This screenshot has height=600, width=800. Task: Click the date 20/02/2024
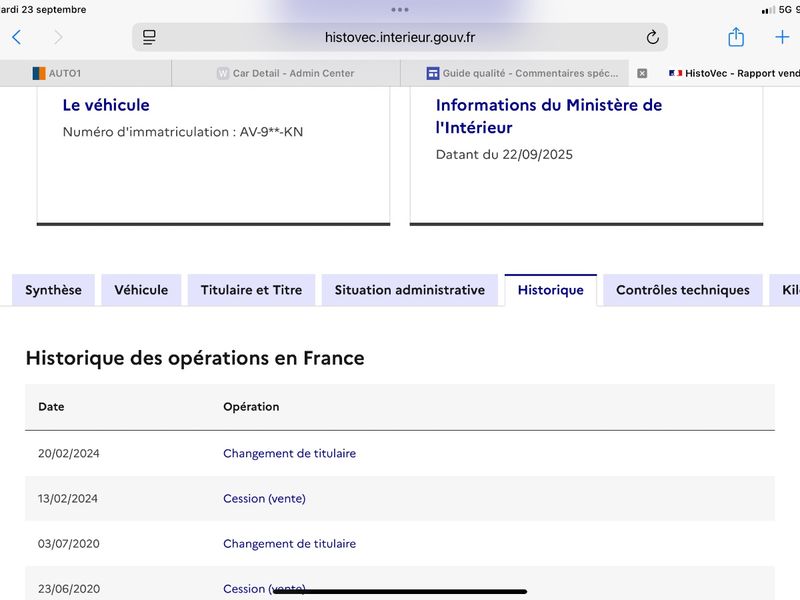click(68, 454)
